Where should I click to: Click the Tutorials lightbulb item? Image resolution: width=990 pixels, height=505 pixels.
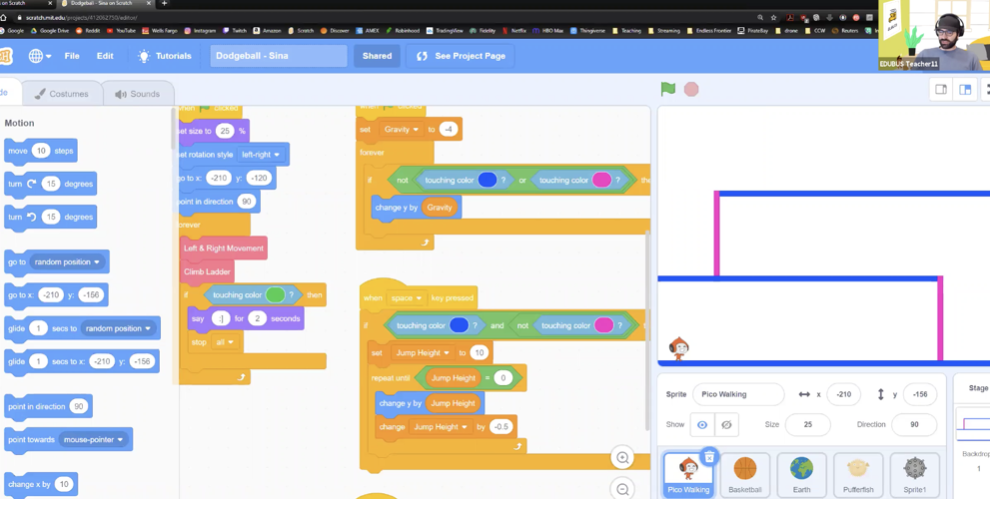pyautogui.click(x=165, y=56)
